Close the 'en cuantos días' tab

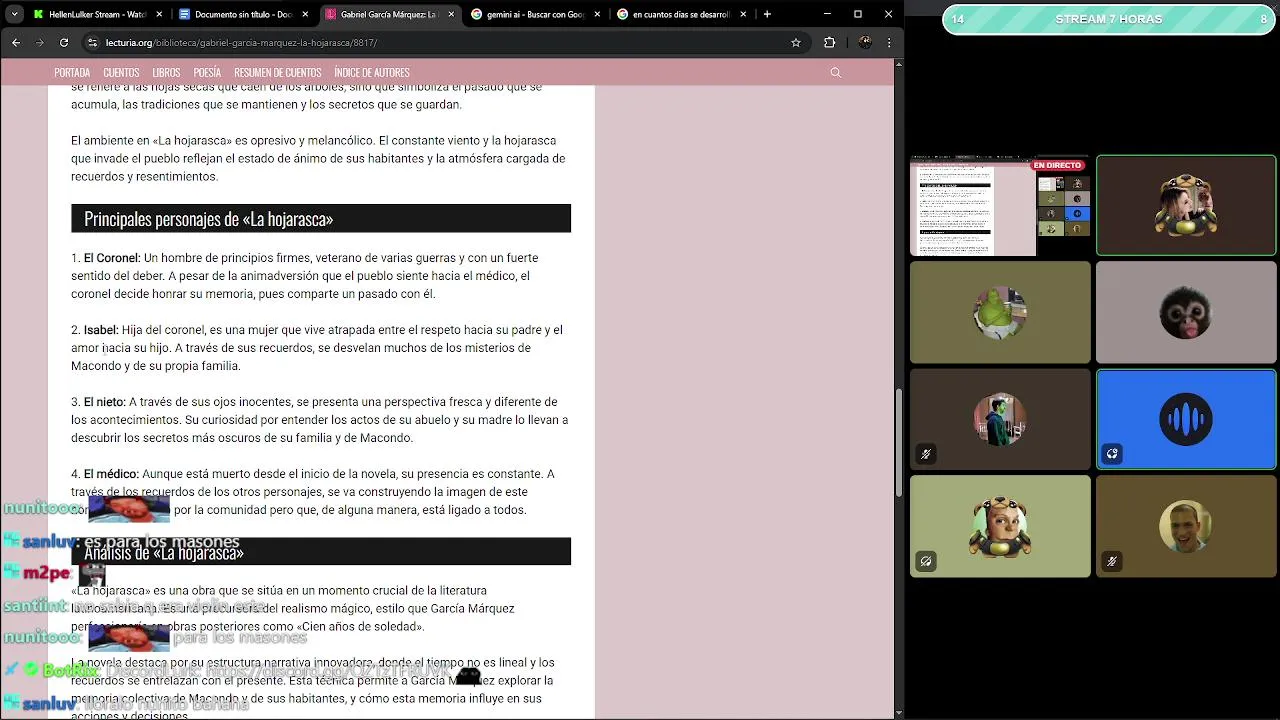(743, 14)
